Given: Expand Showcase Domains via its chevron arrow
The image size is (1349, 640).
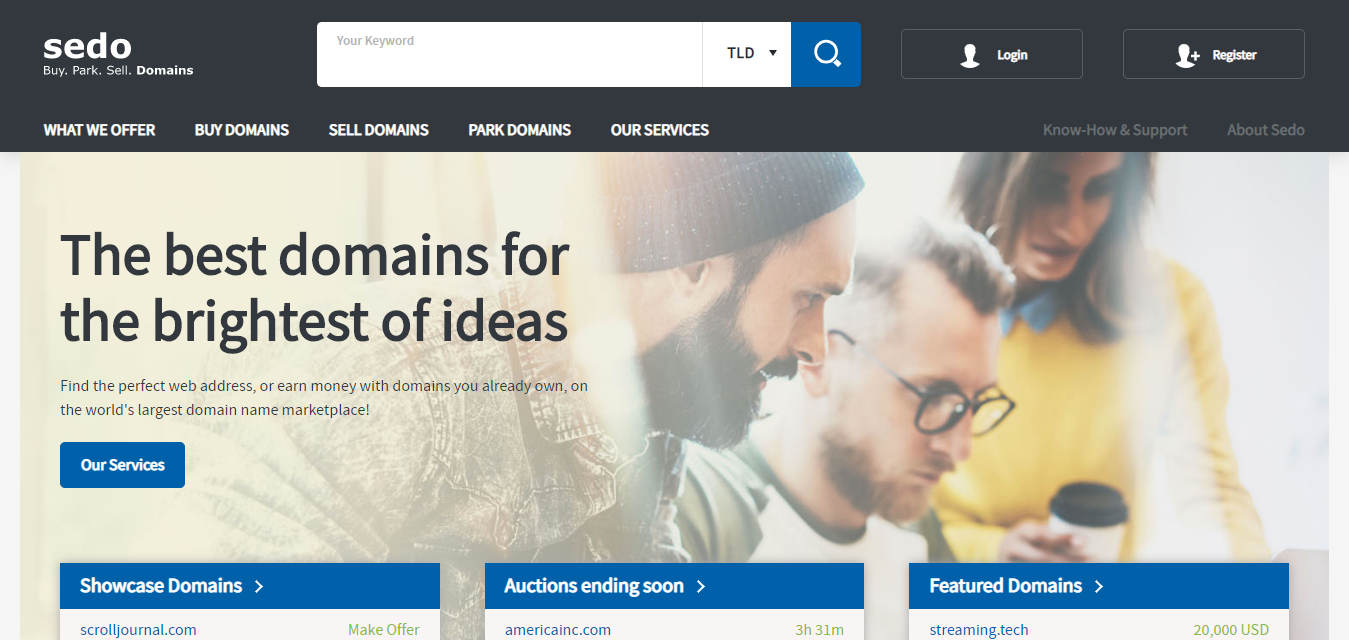Looking at the screenshot, I should pyautogui.click(x=259, y=586).
